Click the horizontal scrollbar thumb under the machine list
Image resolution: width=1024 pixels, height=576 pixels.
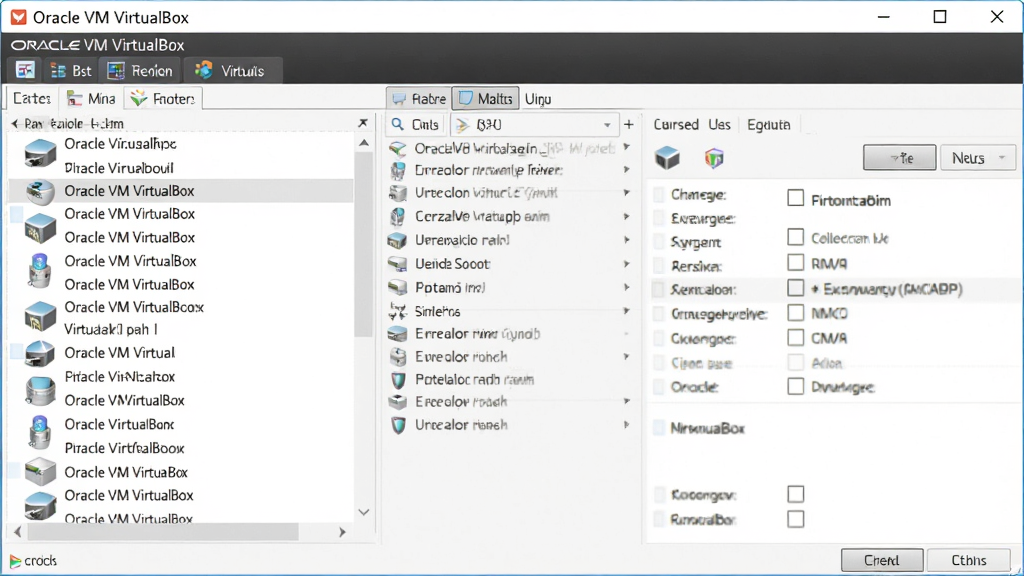(x=163, y=532)
